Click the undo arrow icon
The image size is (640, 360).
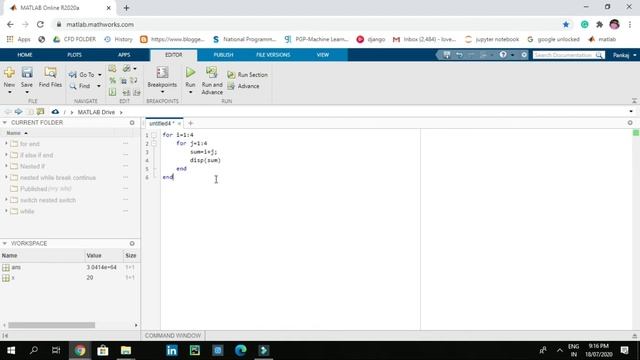pyautogui.click(x=459, y=55)
